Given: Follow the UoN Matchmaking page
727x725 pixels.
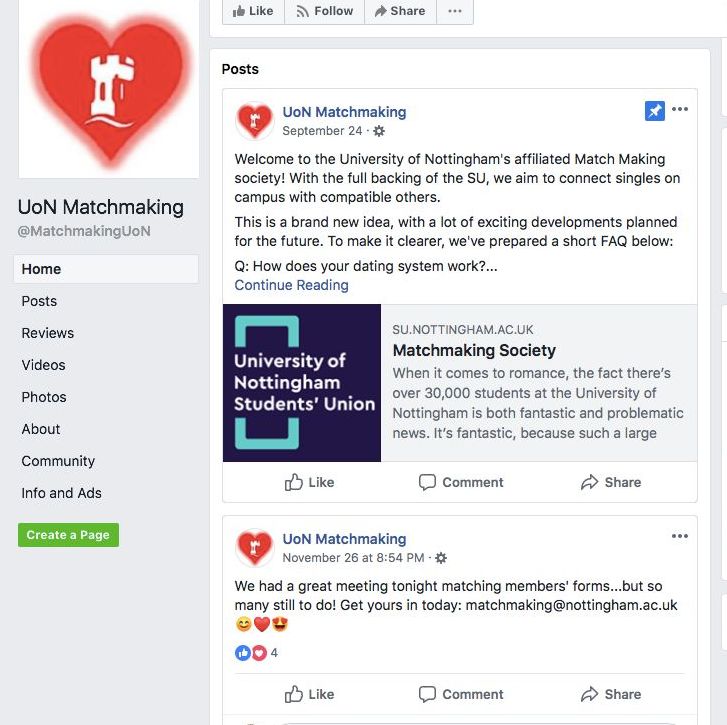Looking at the screenshot, I should [x=324, y=11].
